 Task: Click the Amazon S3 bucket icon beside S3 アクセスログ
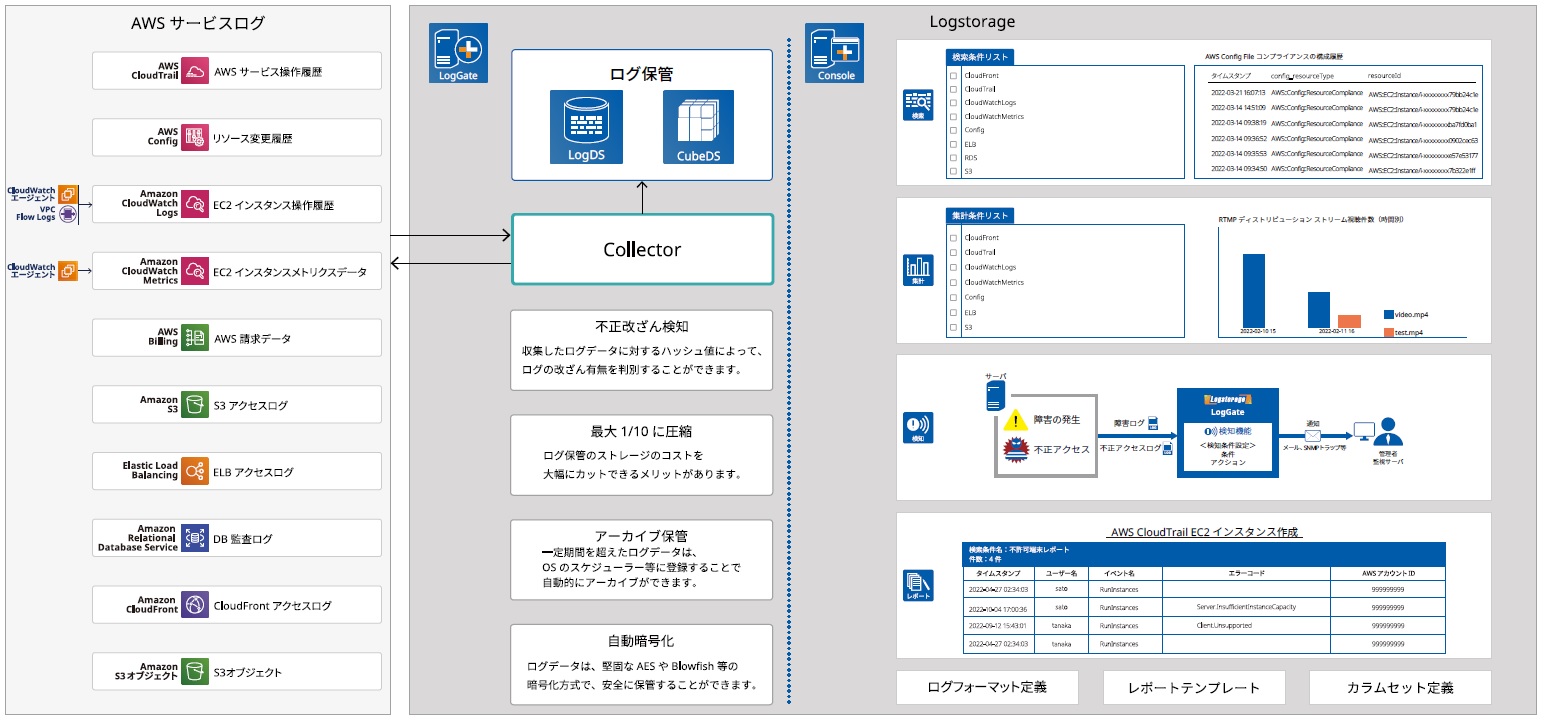pos(195,405)
